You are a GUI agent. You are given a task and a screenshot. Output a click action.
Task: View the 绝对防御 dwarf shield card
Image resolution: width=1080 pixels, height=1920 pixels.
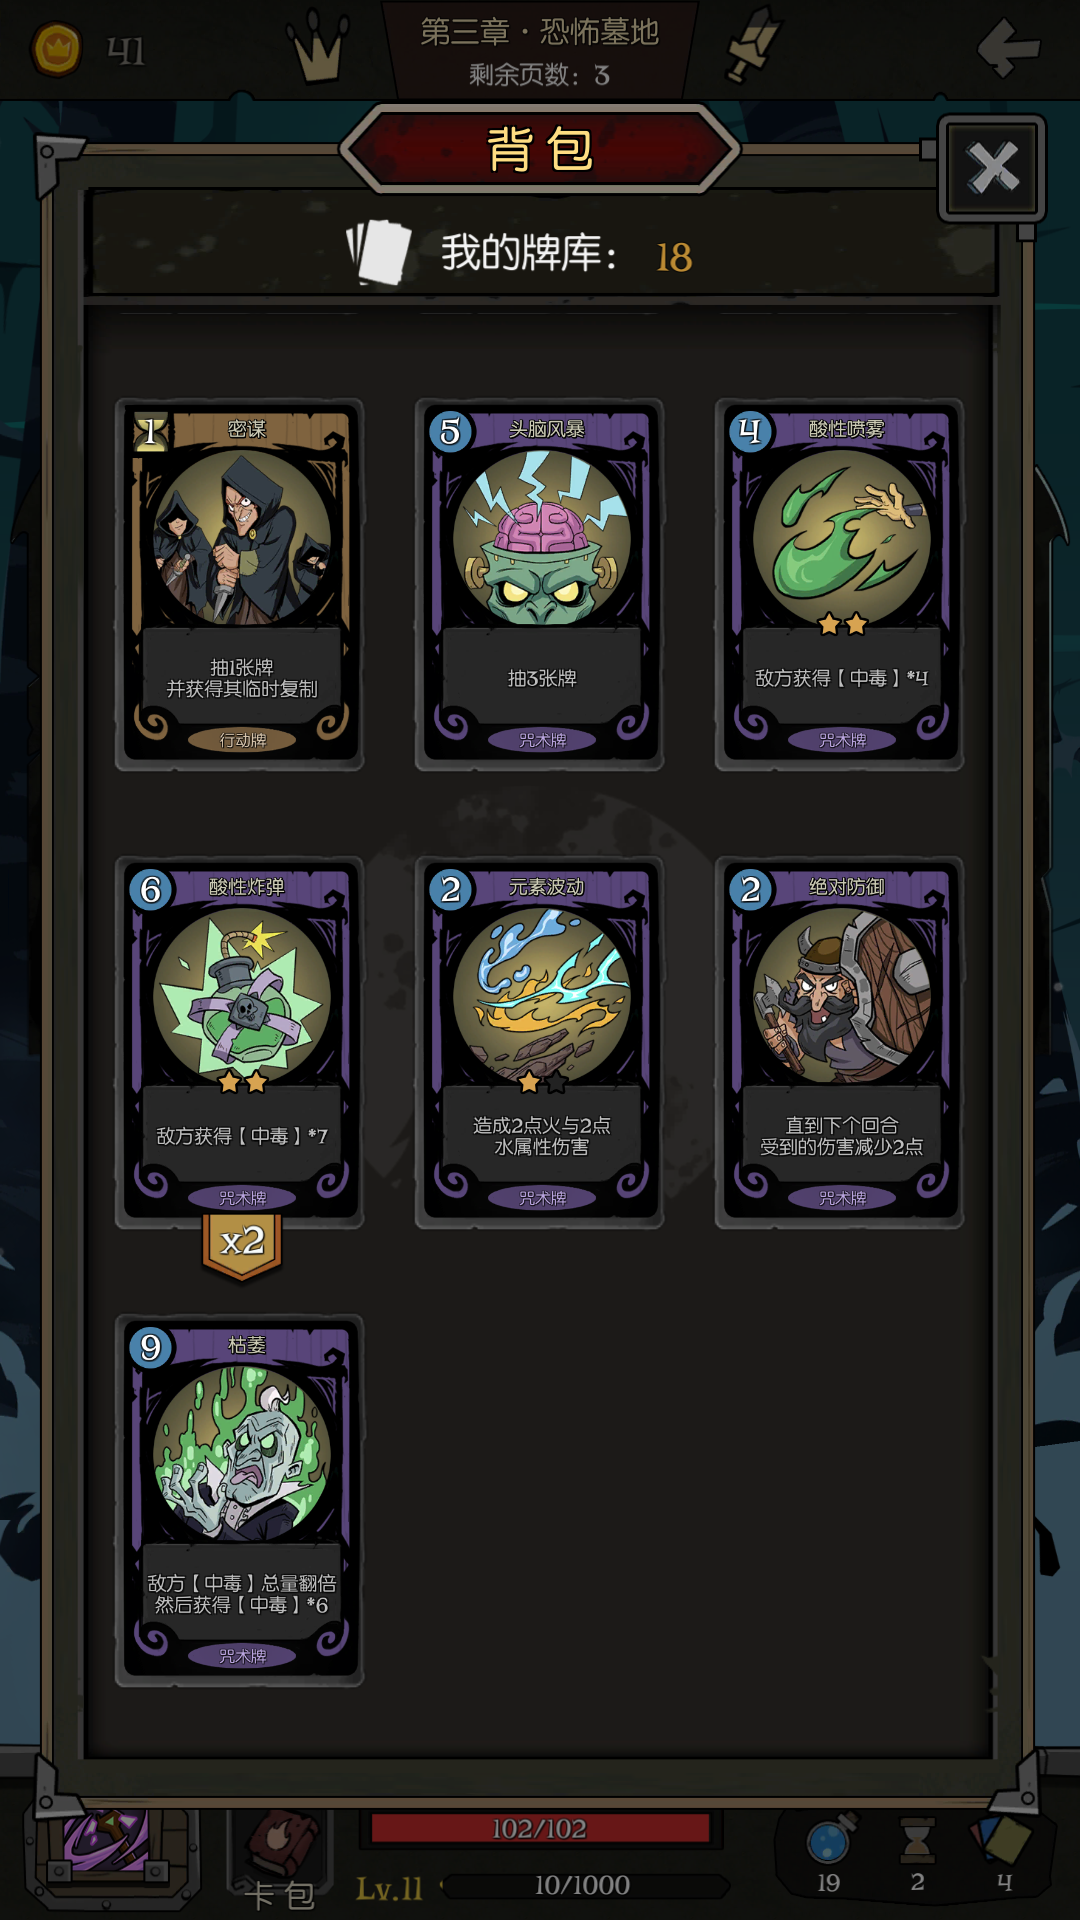(x=840, y=1043)
